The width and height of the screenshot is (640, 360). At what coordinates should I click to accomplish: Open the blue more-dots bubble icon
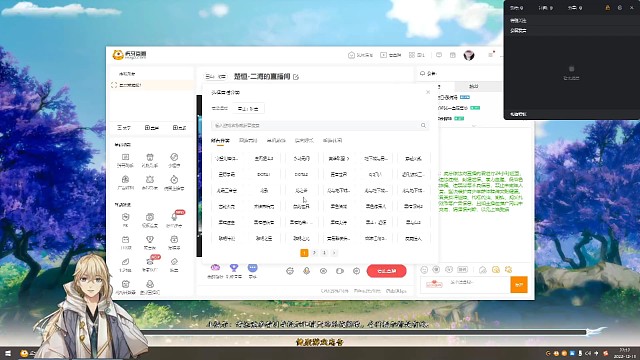click(253, 268)
